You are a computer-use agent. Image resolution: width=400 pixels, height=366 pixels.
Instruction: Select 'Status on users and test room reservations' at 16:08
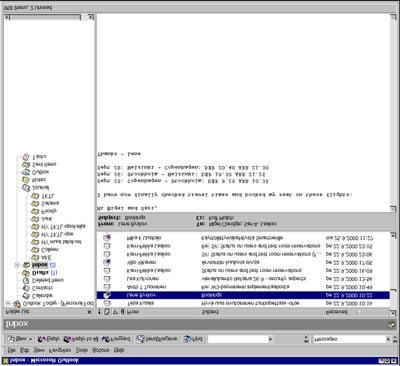pyautogui.click(x=243, y=271)
